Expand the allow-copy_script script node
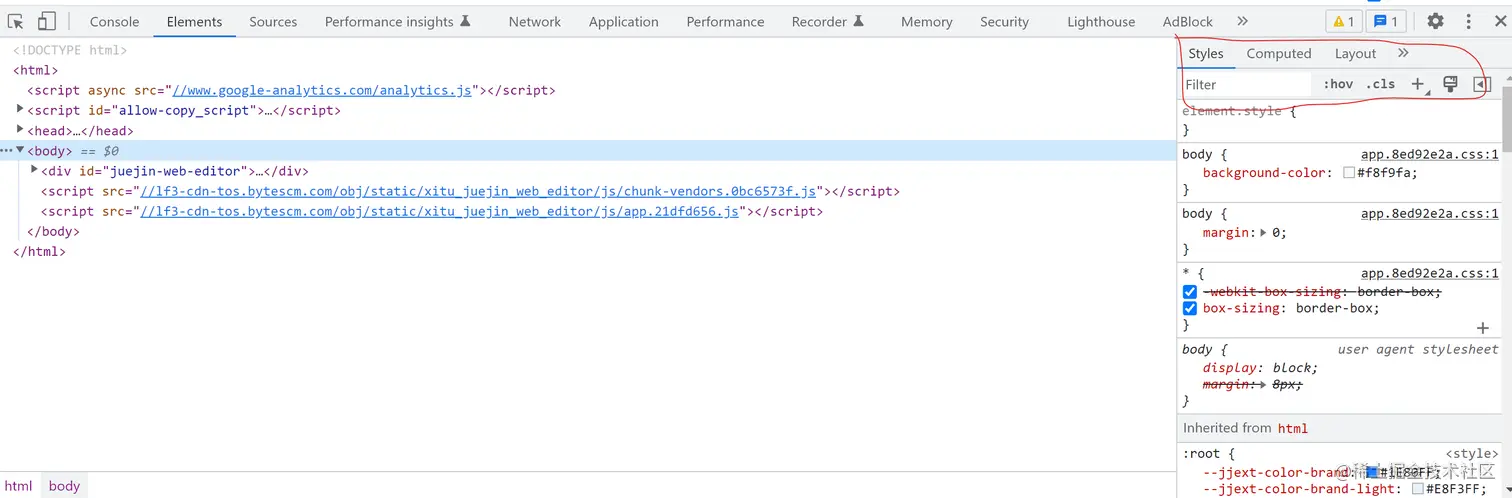This screenshot has width=1512, height=498. pyautogui.click(x=21, y=109)
